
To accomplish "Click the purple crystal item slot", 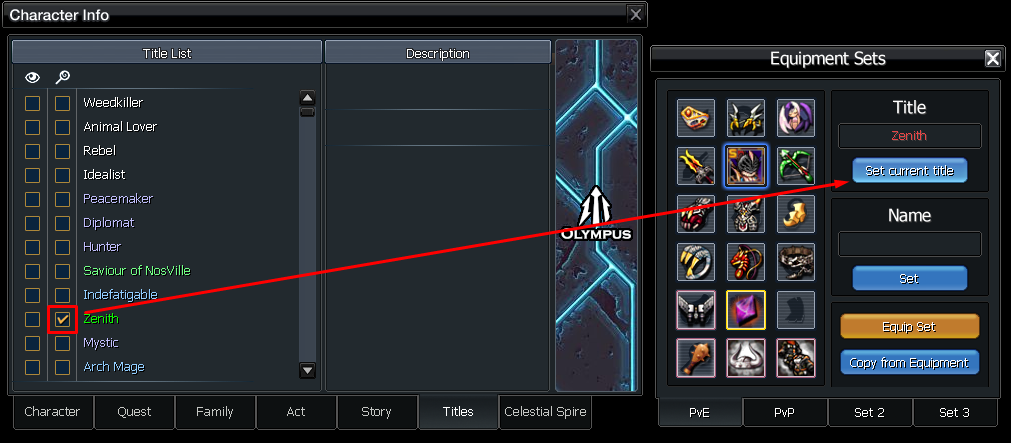I will [746, 310].
